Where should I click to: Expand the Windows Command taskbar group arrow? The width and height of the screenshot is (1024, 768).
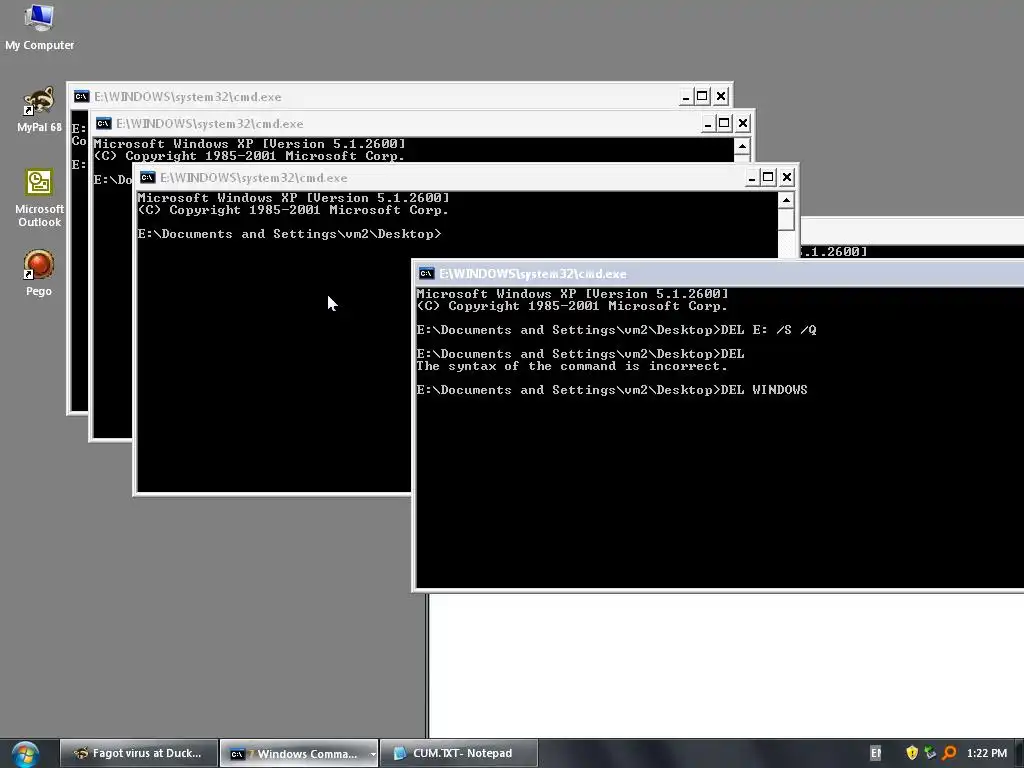[x=373, y=754]
